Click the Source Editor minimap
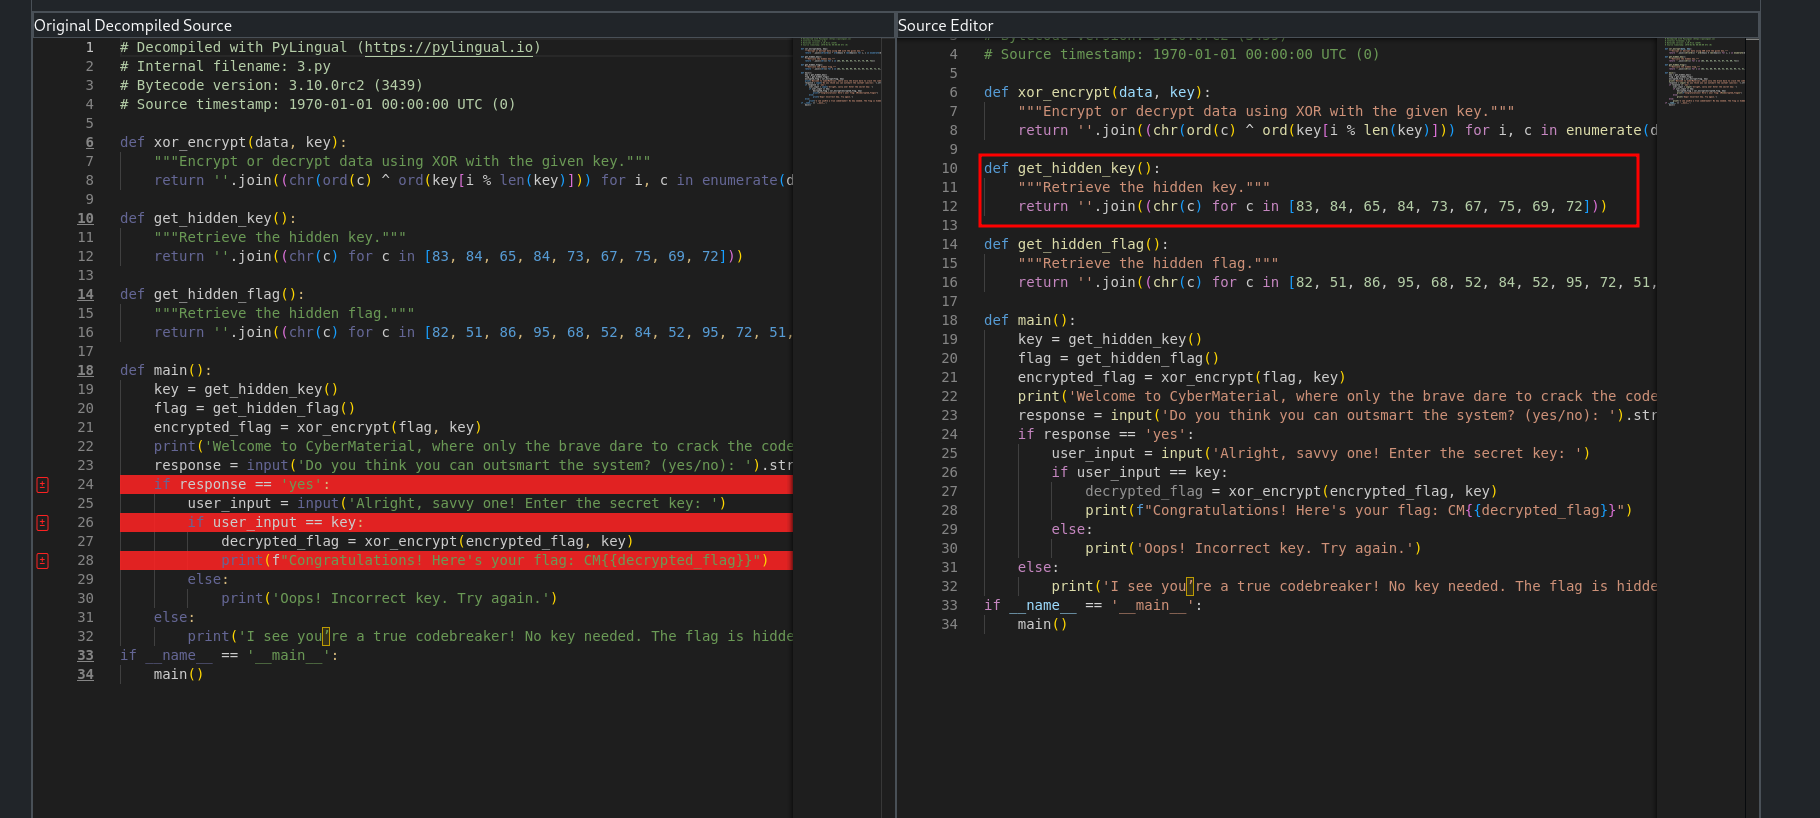1820x818 pixels. pos(1704,70)
